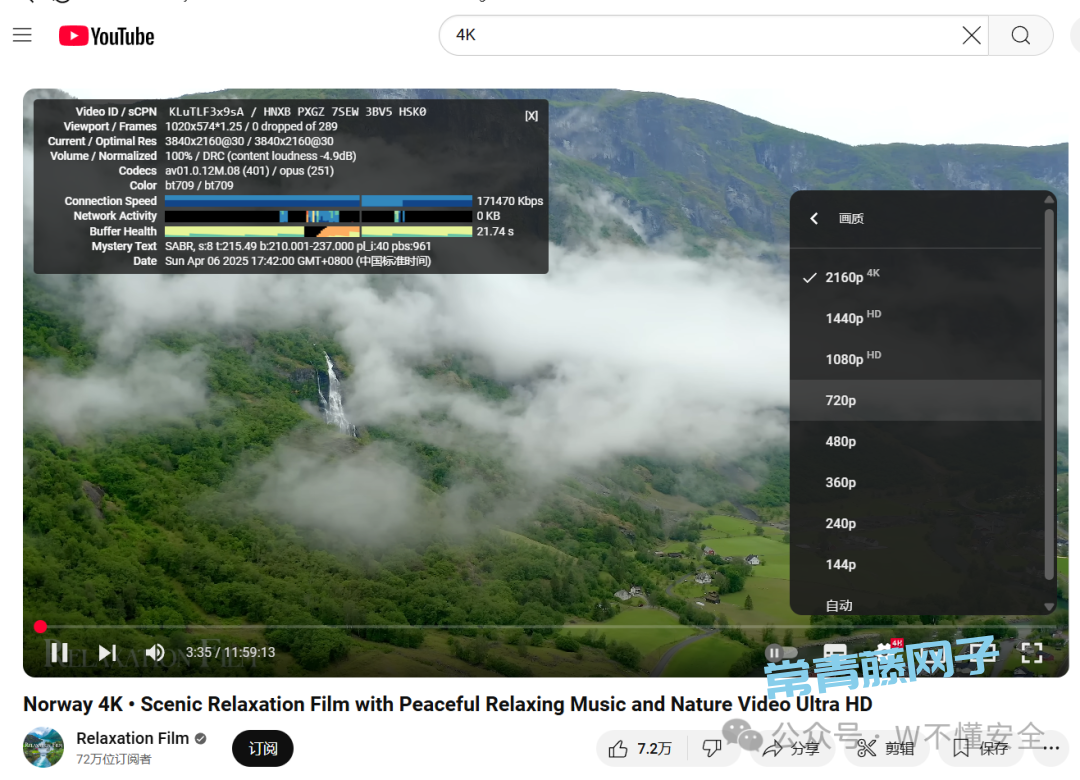The width and height of the screenshot is (1080, 780).
Task: Close the stats for nerds panel
Action: point(531,116)
